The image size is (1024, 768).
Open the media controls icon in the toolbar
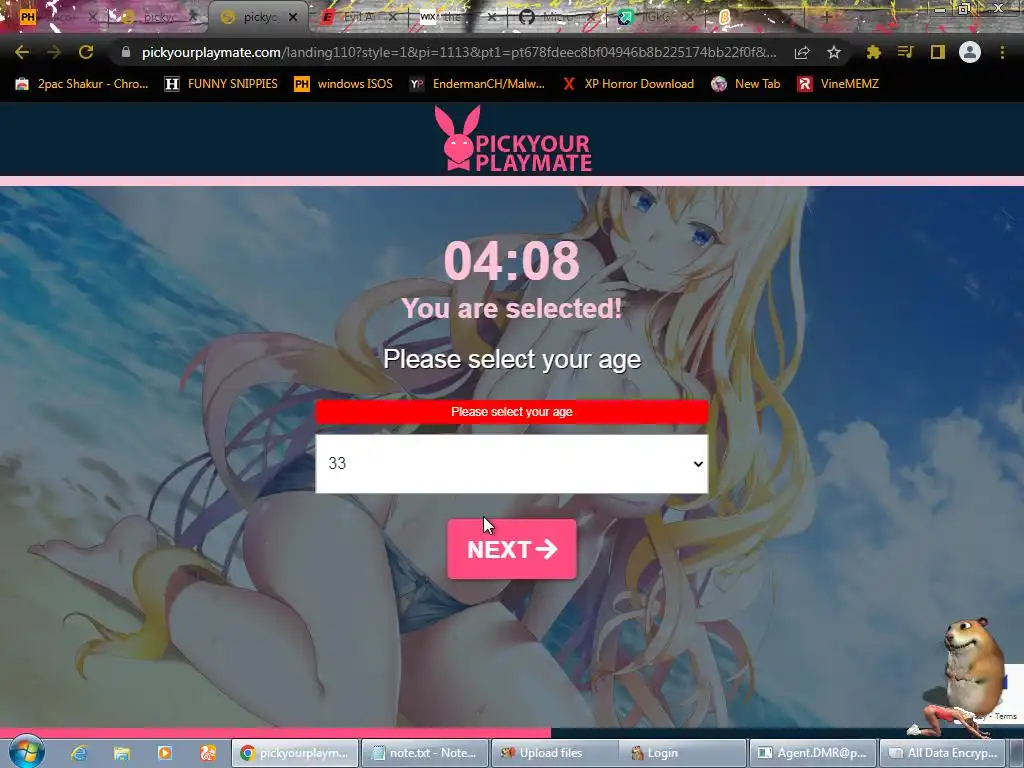[905, 52]
